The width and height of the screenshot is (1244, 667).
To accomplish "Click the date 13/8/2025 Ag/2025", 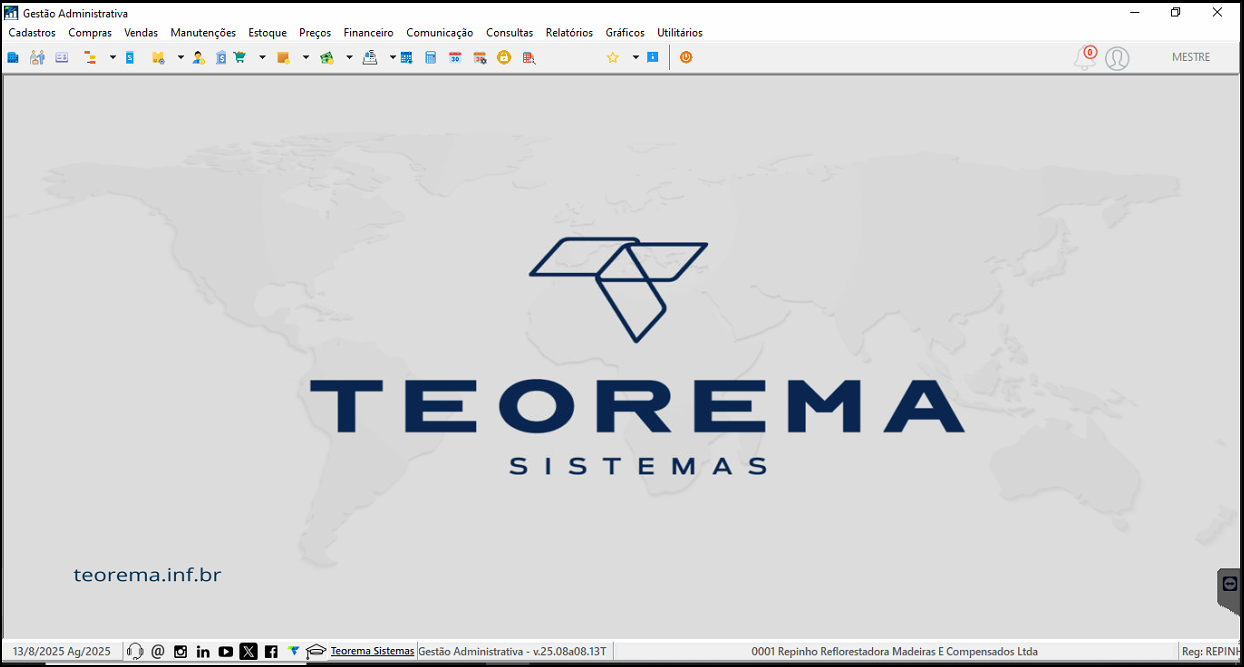I will pos(62,651).
